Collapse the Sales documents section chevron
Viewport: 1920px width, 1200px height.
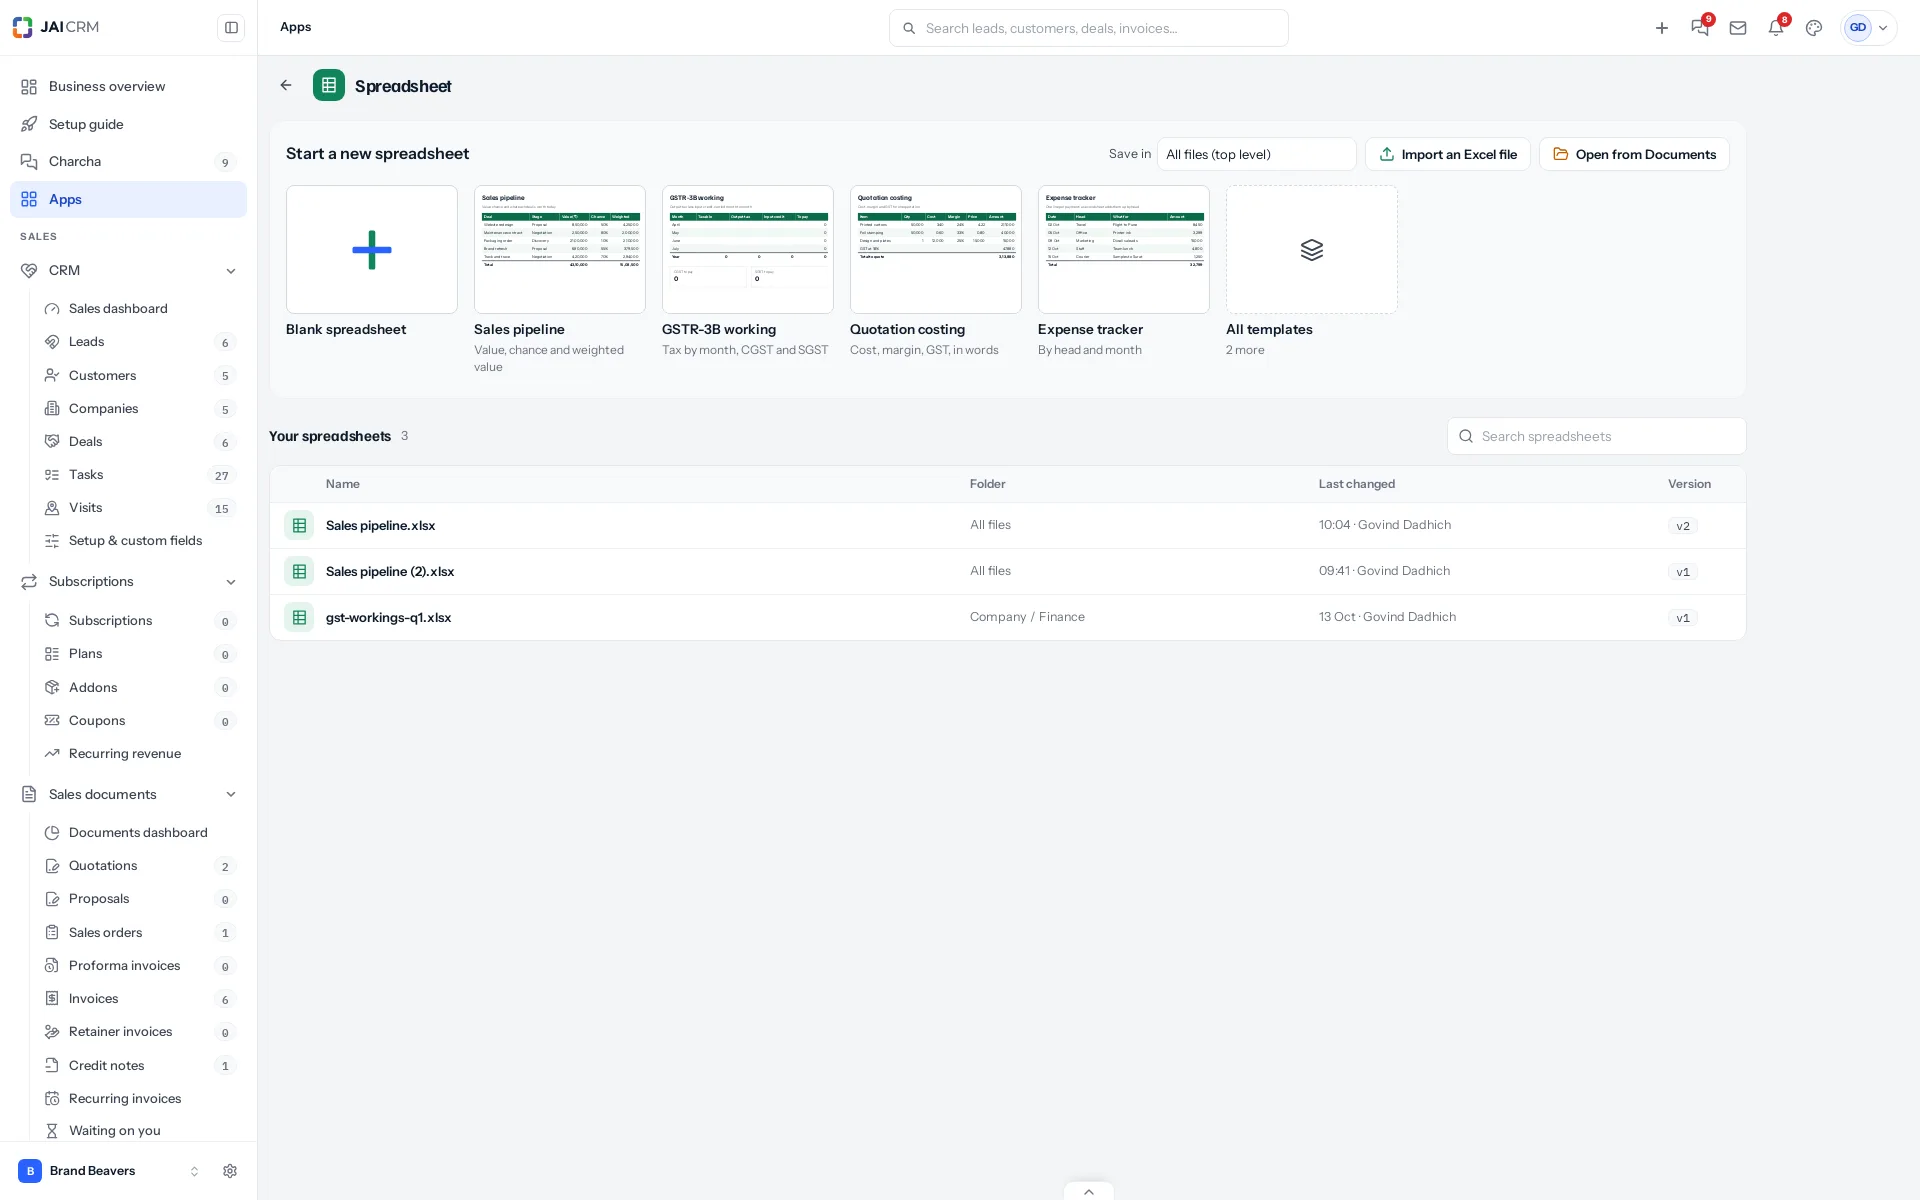[x=231, y=795]
